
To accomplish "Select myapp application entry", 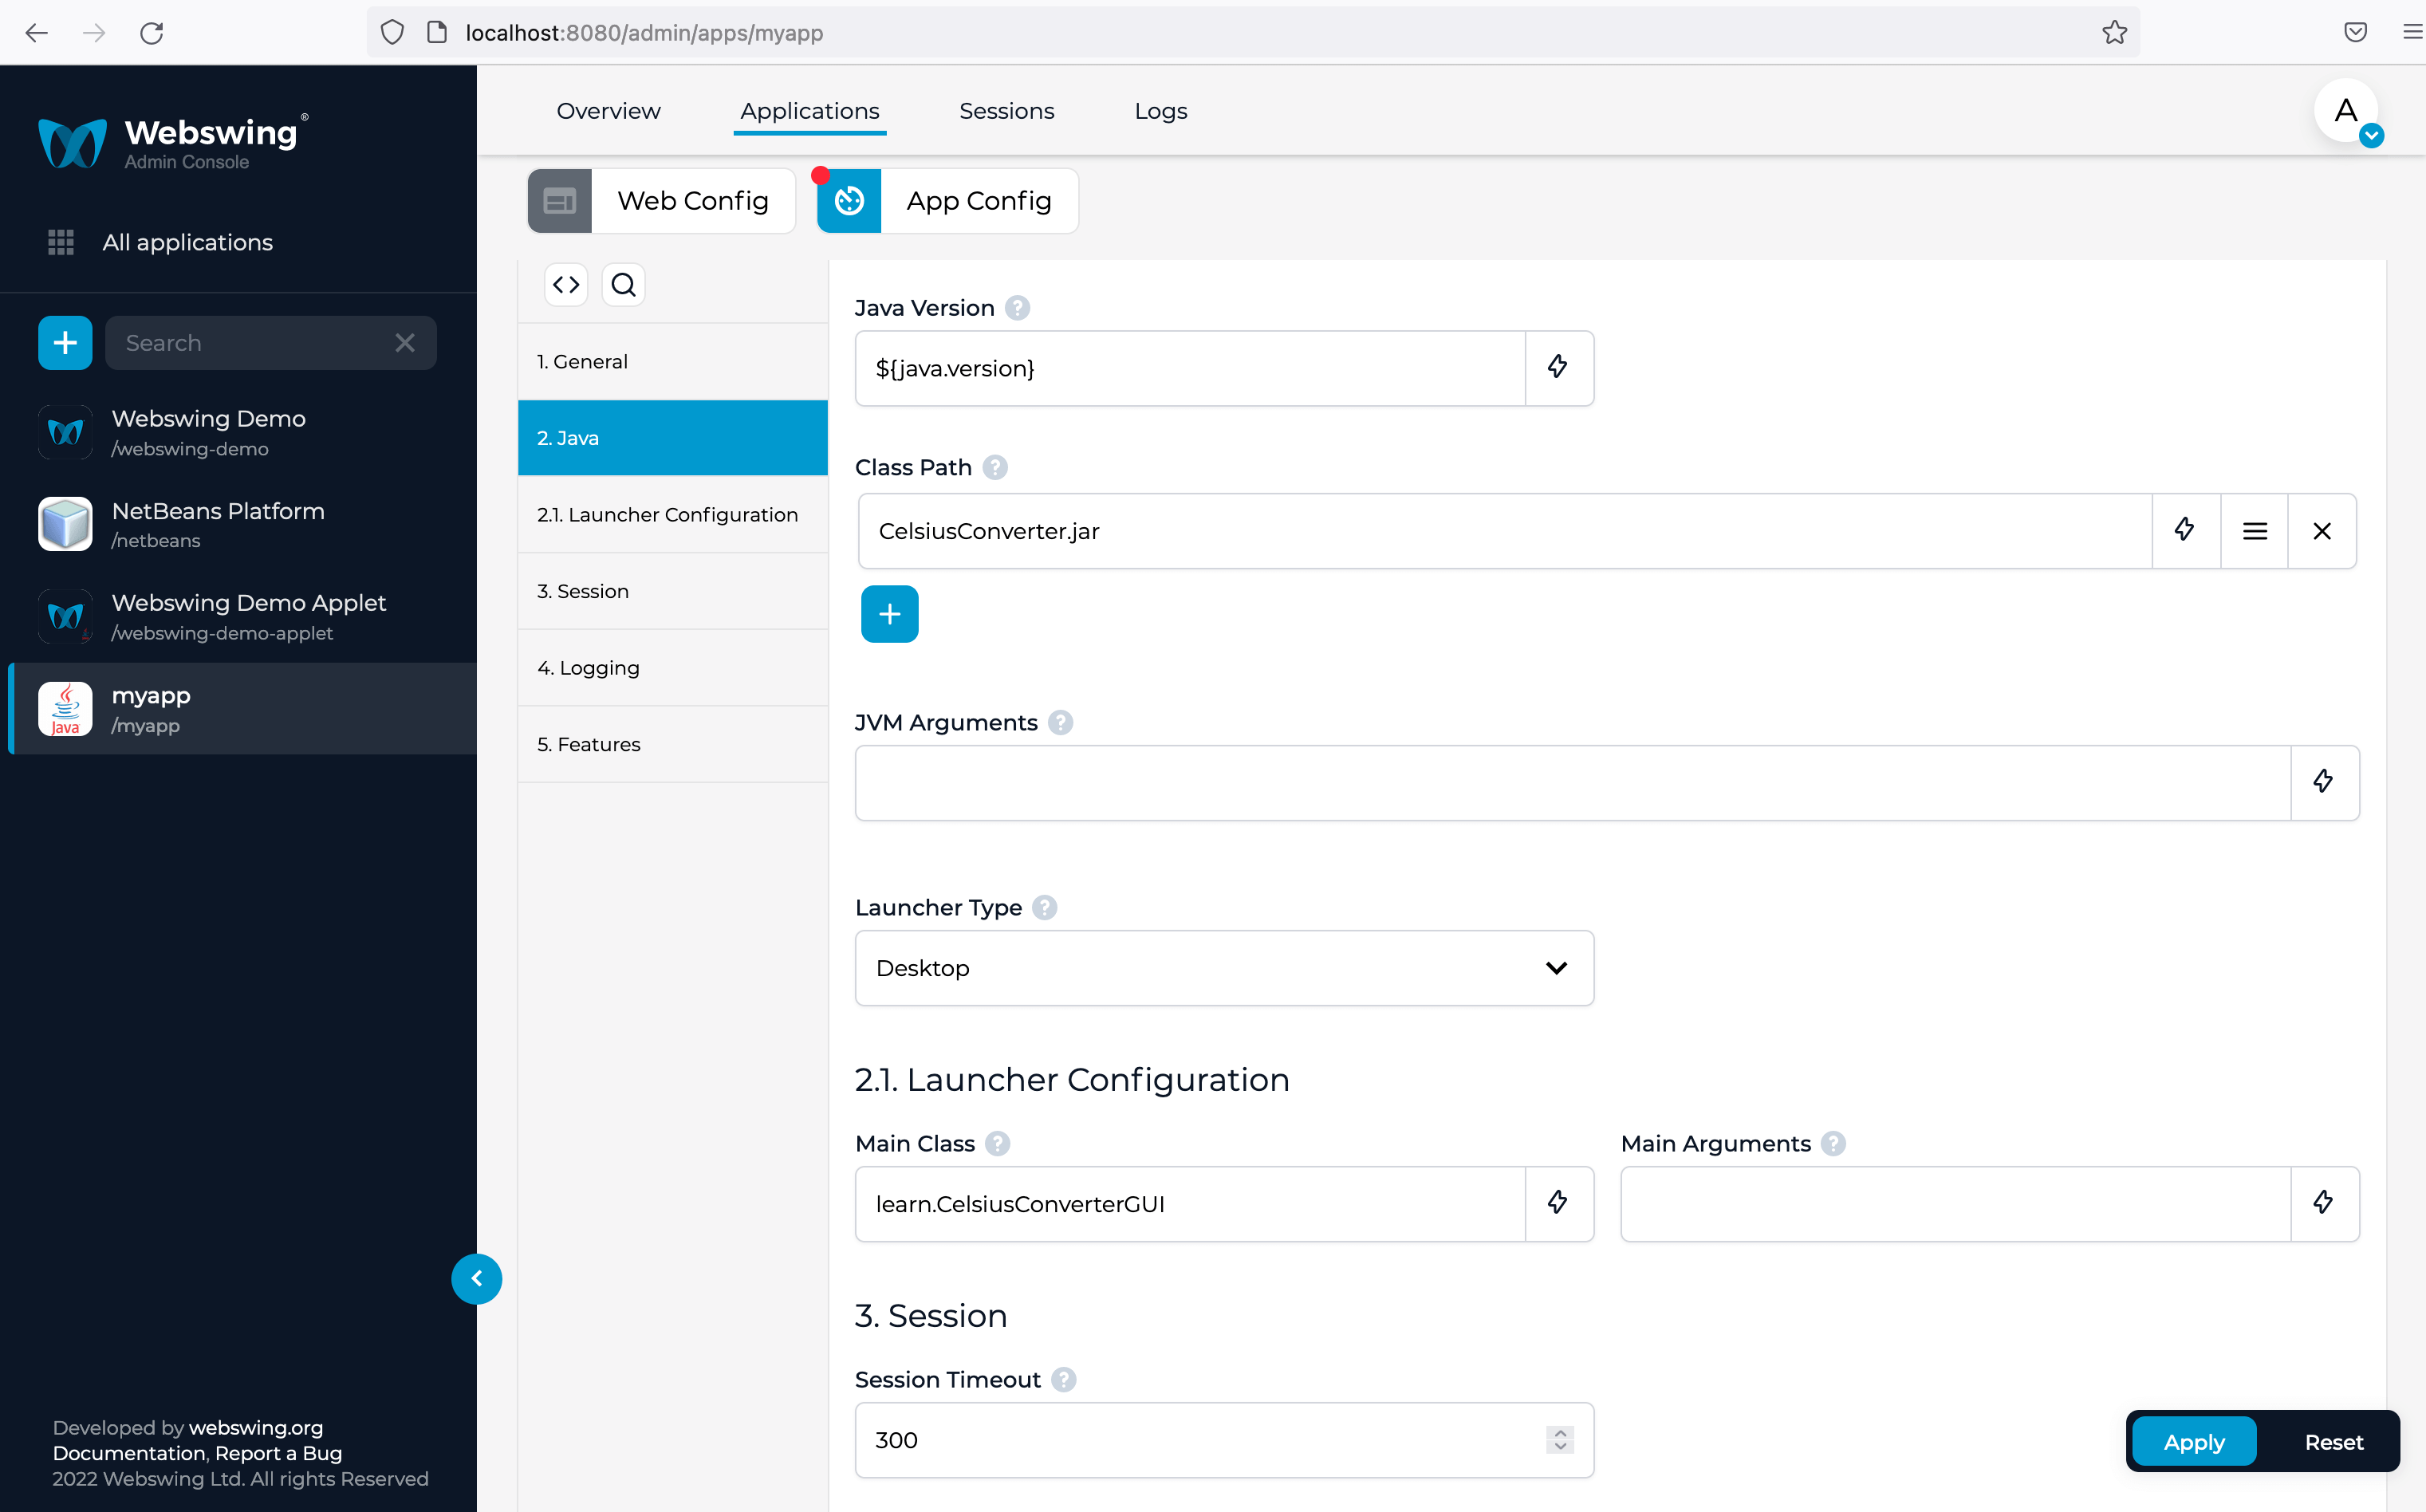I will click(x=240, y=709).
